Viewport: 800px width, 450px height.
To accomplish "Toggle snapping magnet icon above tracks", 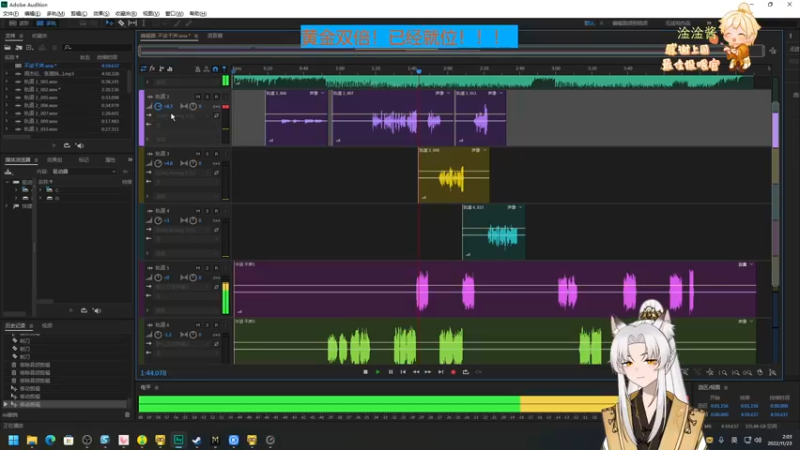I will 215,69.
